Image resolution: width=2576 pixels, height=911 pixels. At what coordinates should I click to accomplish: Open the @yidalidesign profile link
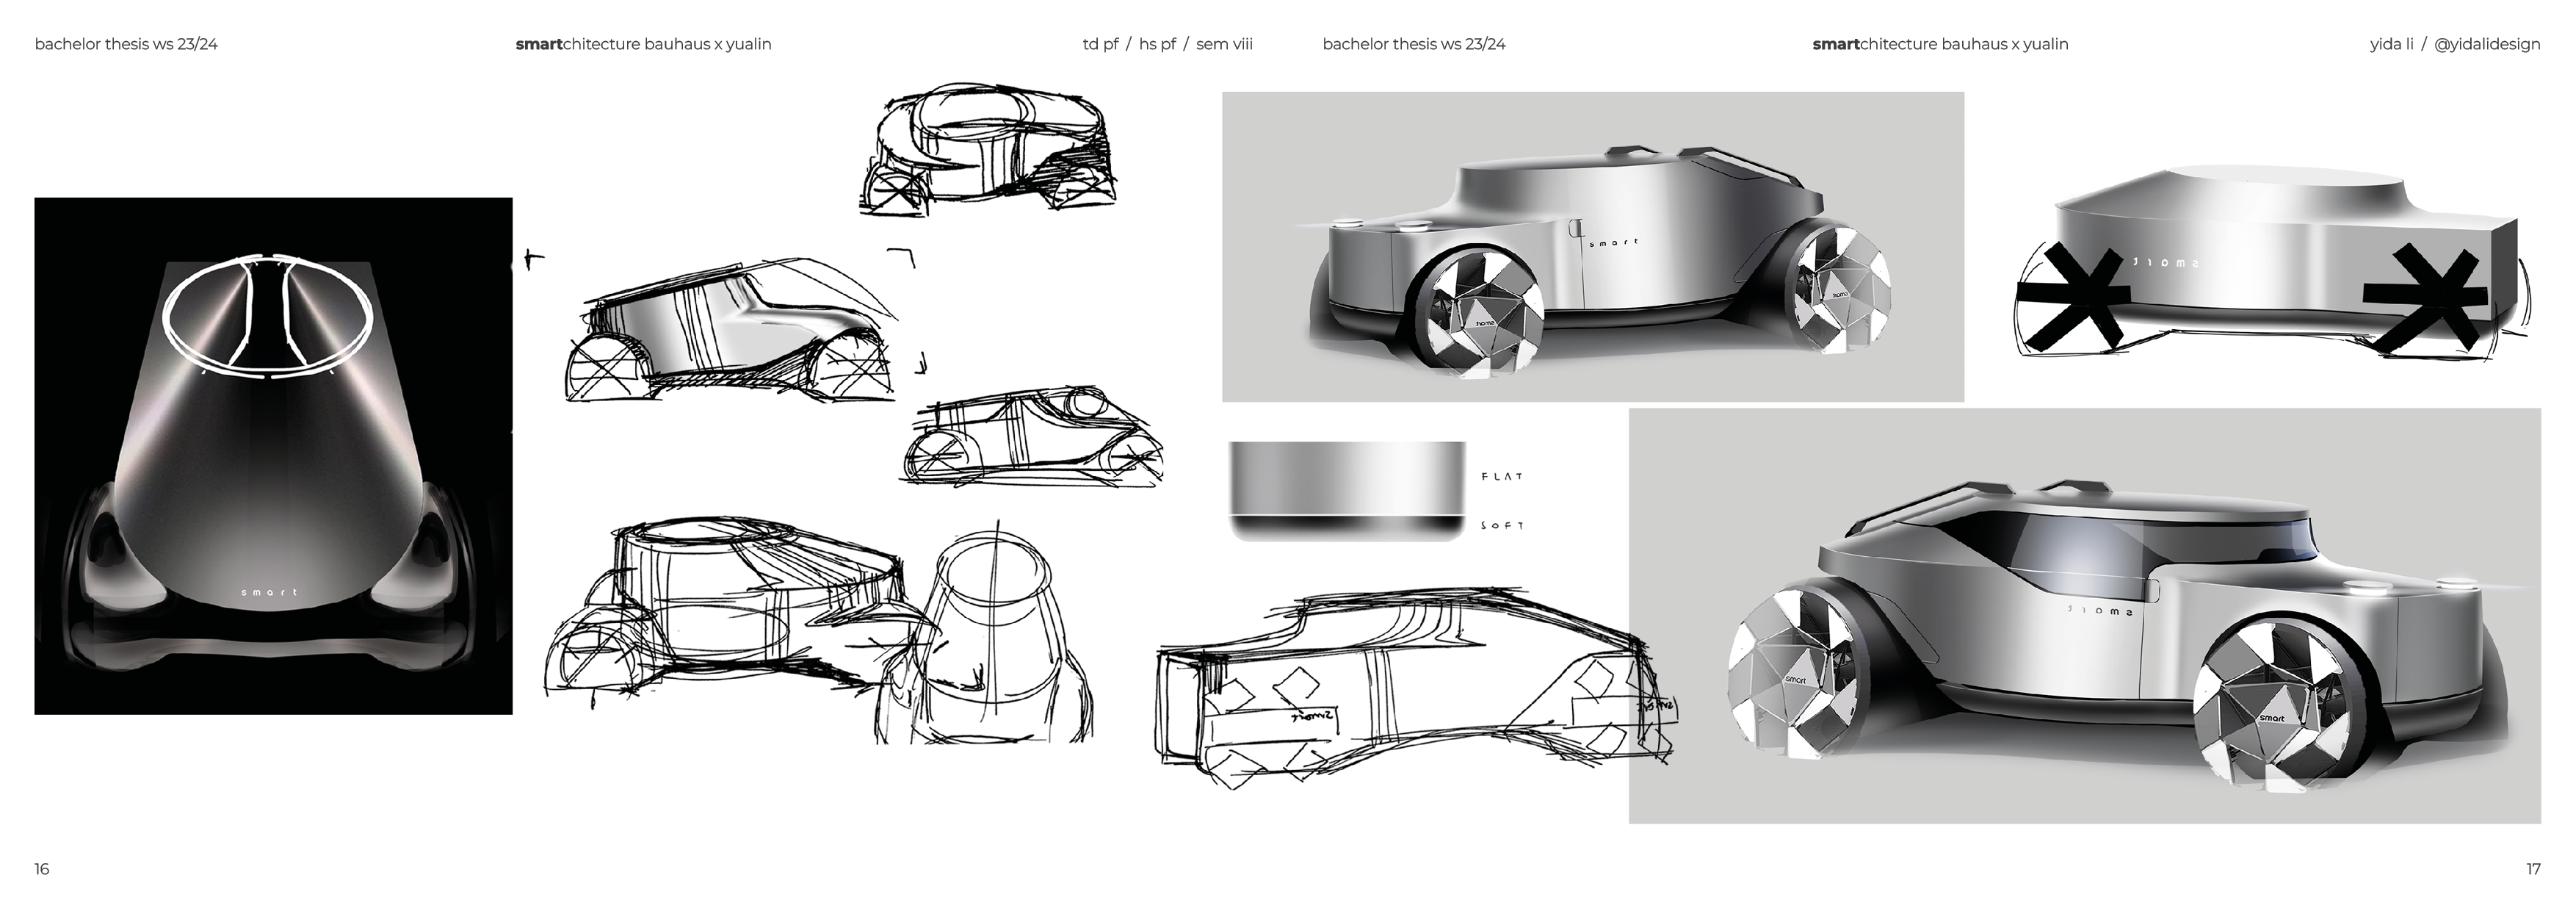point(2489,43)
